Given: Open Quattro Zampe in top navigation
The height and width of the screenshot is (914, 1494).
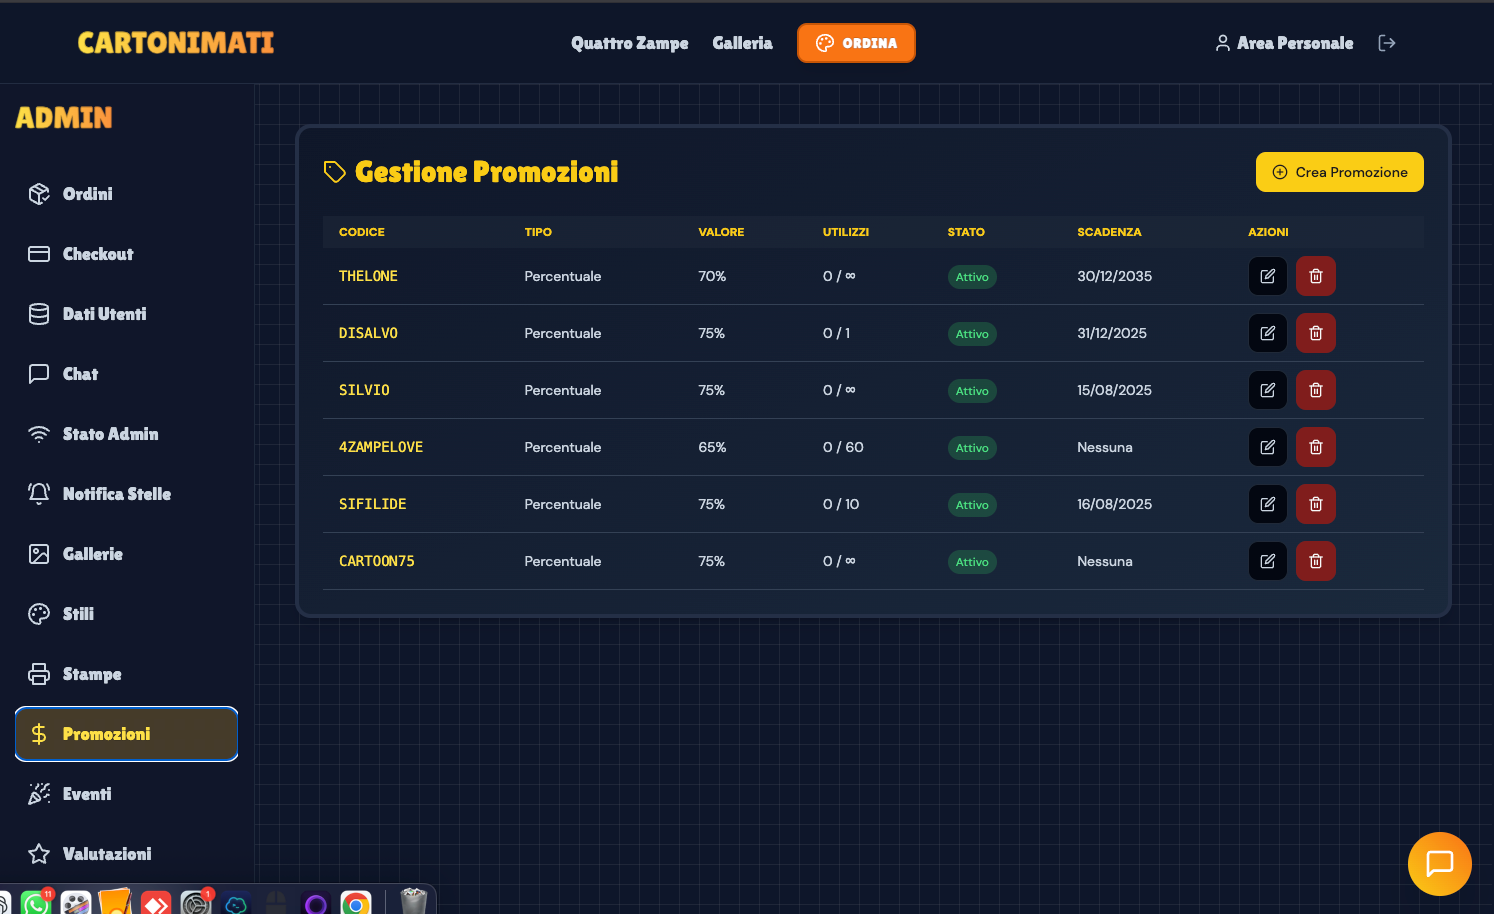Looking at the screenshot, I should coord(630,43).
